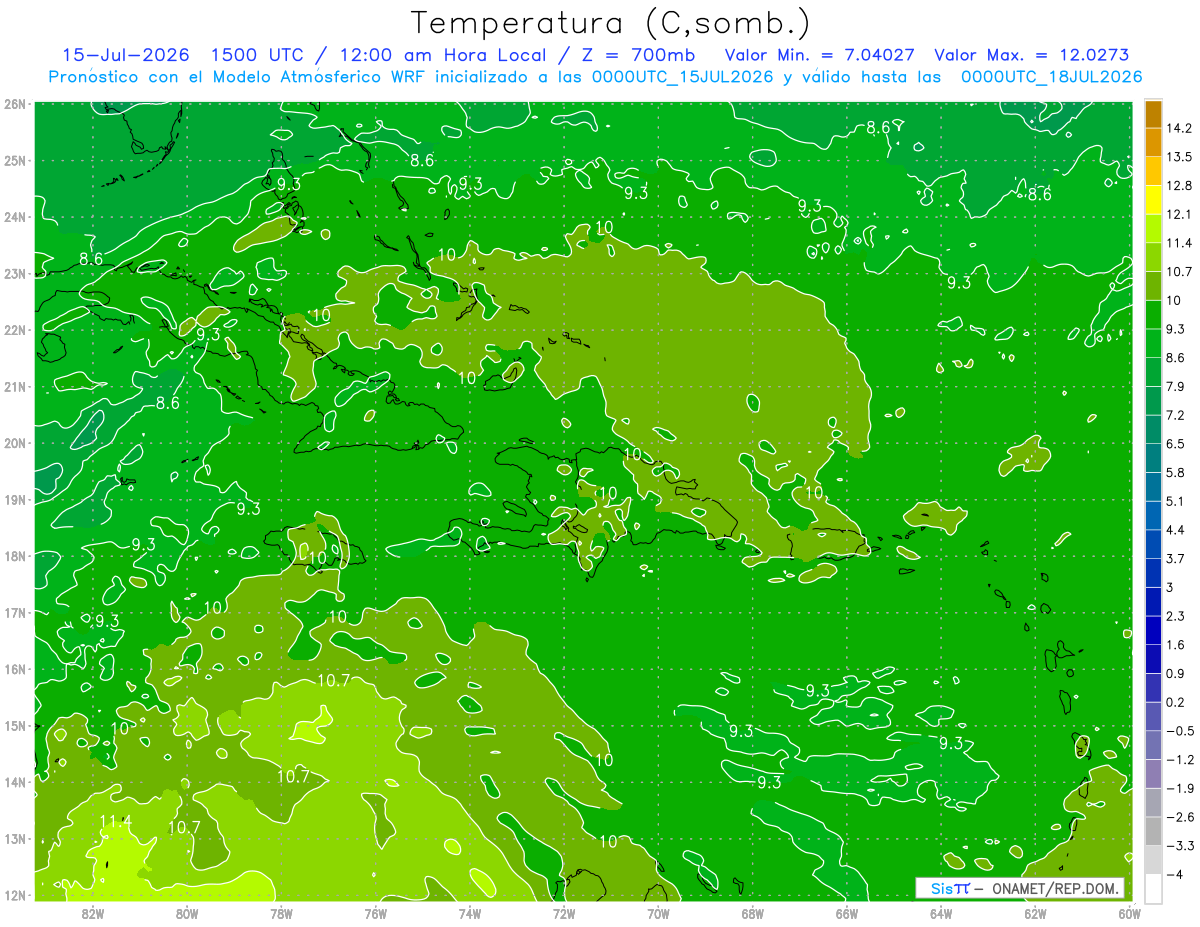
Task: Click the 'Valor Min. = 7.04027' readout
Action: pyautogui.click(x=820, y=54)
